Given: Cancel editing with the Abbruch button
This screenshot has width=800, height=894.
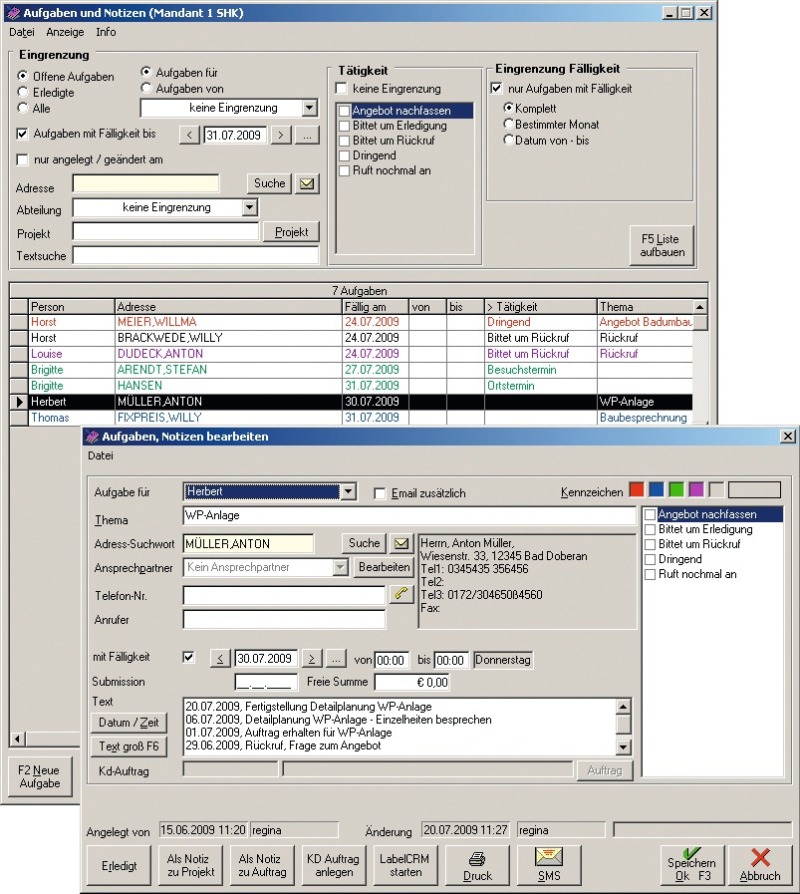Looking at the screenshot, I should point(760,865).
